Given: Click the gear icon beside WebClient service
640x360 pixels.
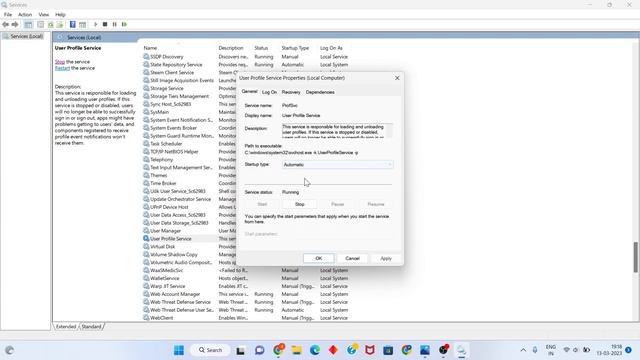Looking at the screenshot, I should point(146,318).
